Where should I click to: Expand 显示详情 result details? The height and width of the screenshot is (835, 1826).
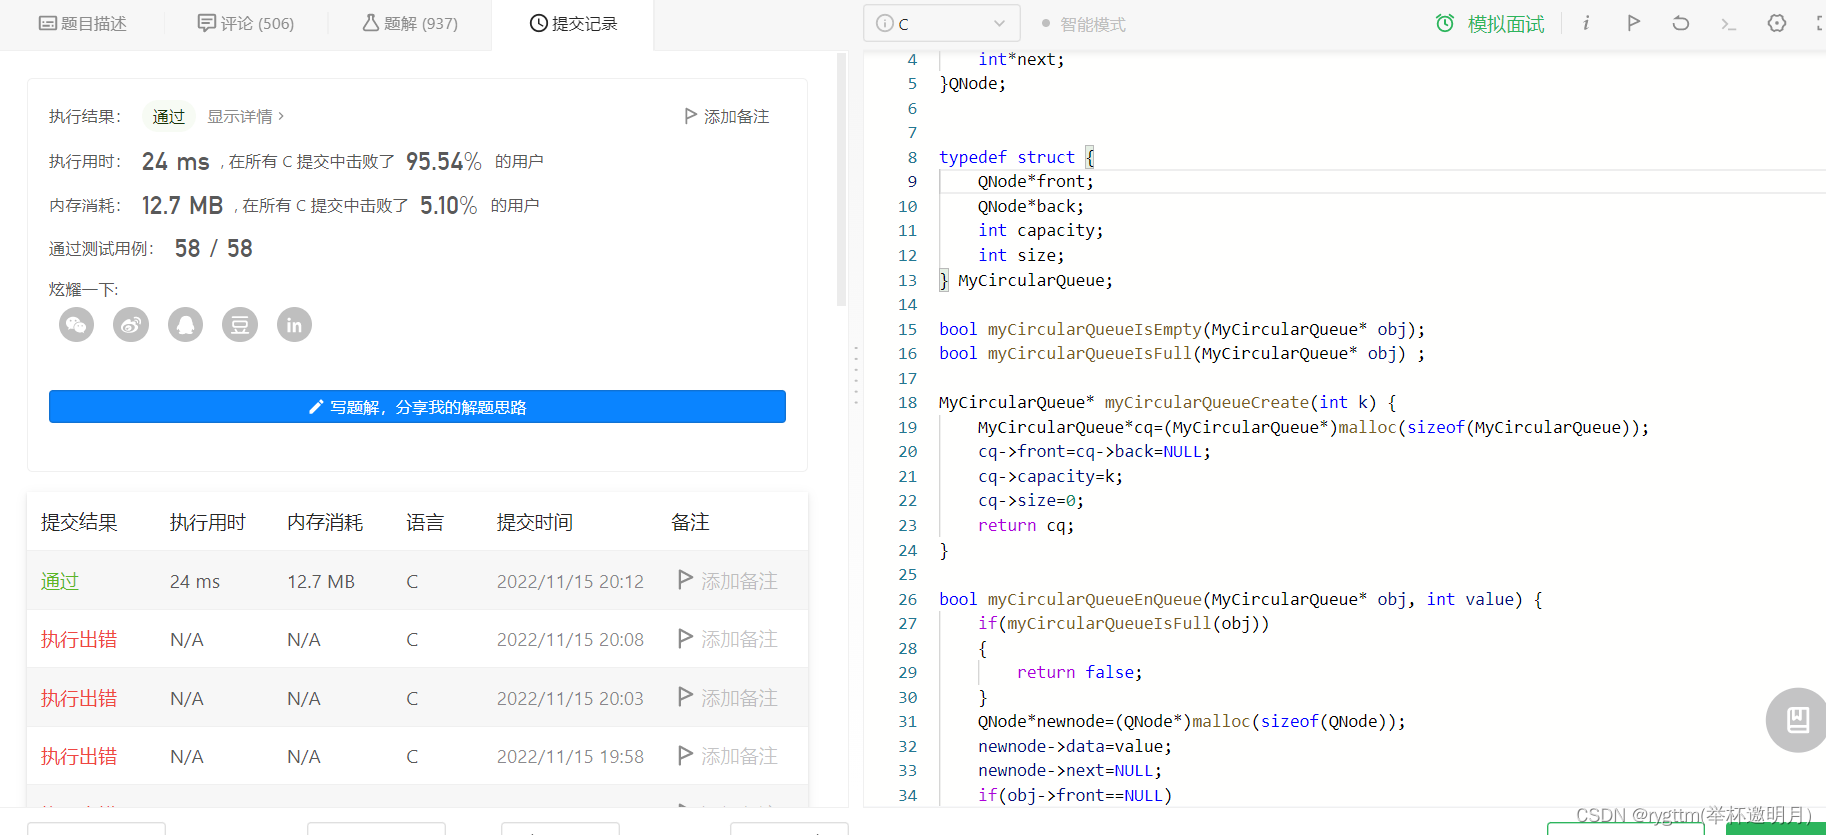click(246, 117)
